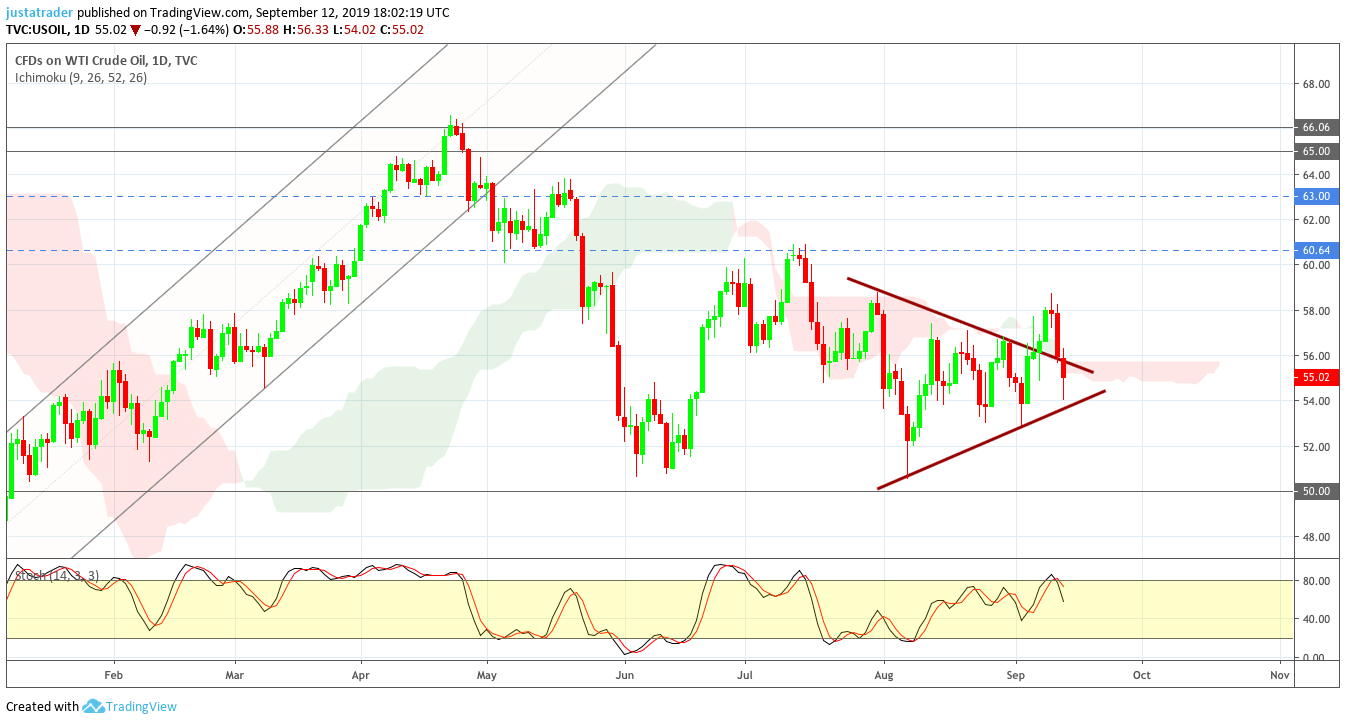The image size is (1346, 724).
Task: Click the 40.00 stochastic axis level
Action: click(x=1316, y=619)
